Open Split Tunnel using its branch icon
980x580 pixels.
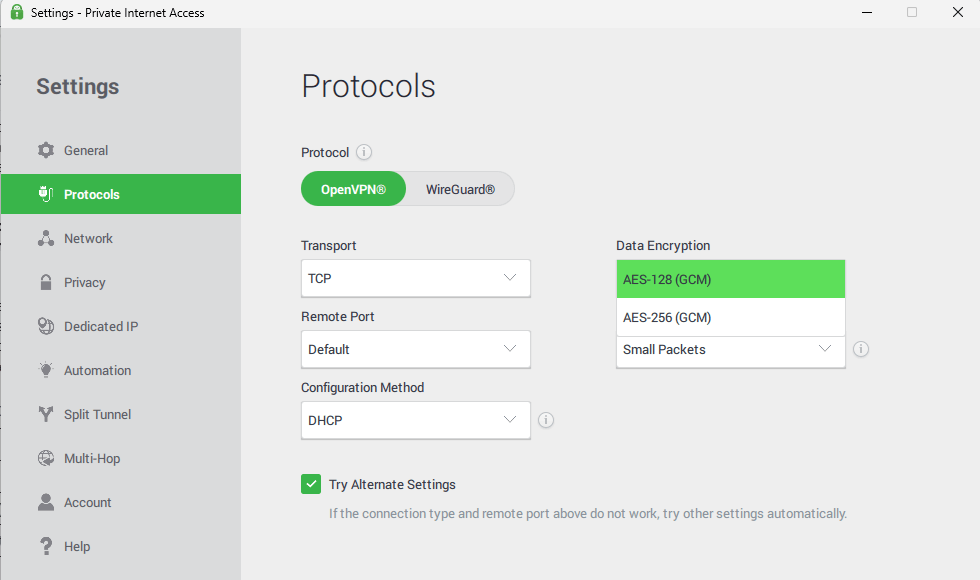point(45,414)
